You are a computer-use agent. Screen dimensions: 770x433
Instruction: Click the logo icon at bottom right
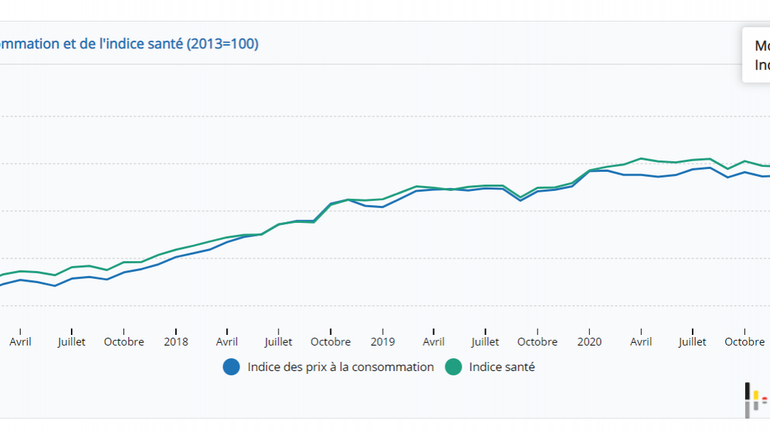(x=756, y=400)
